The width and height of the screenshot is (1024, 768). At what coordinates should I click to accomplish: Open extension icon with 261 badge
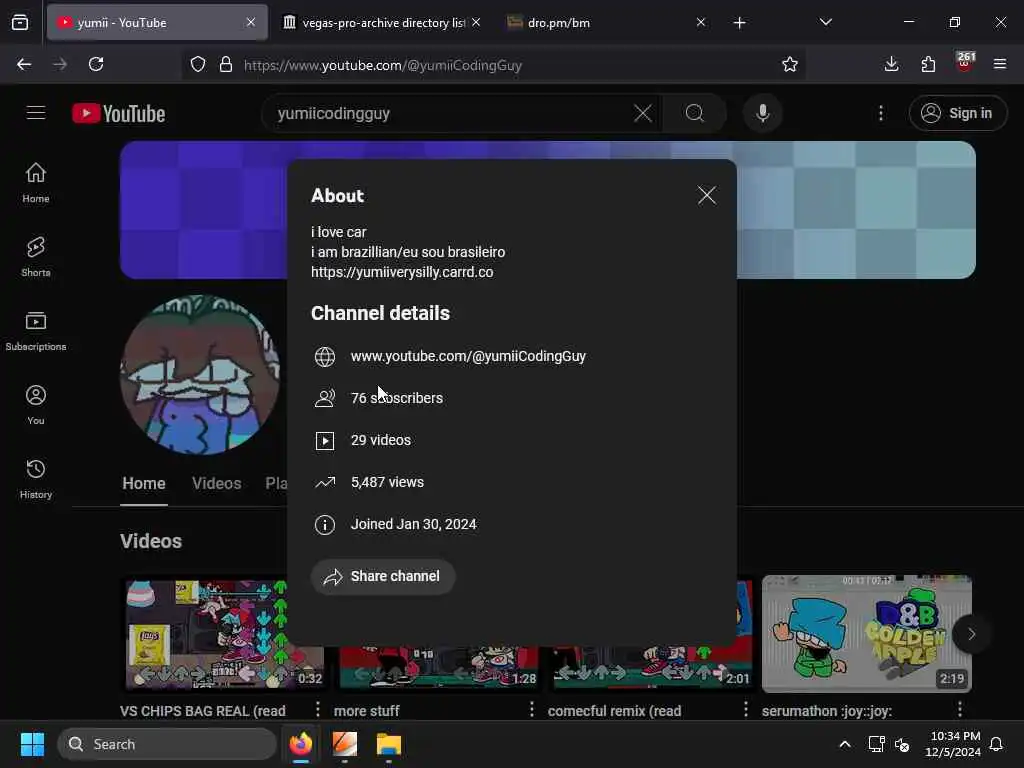(x=965, y=63)
